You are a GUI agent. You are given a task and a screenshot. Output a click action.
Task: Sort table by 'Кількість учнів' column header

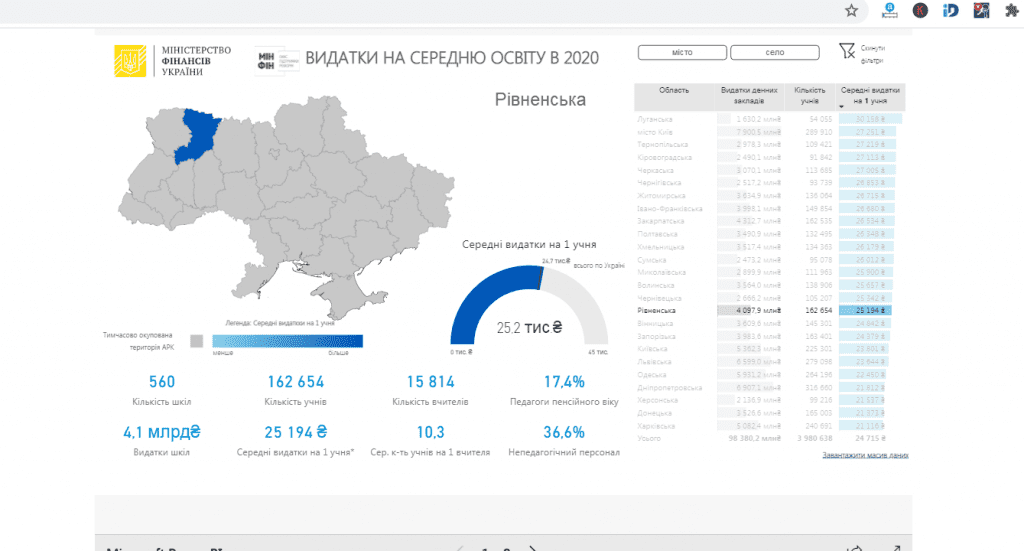pyautogui.click(x=811, y=95)
